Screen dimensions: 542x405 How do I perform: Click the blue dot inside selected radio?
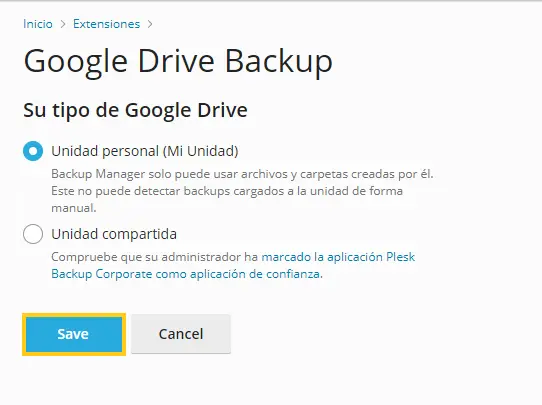[x=33, y=151]
